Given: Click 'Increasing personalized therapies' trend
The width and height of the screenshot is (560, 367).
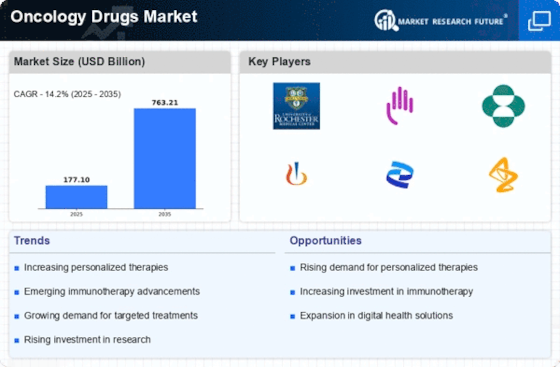Looking at the screenshot, I should pos(96,267).
